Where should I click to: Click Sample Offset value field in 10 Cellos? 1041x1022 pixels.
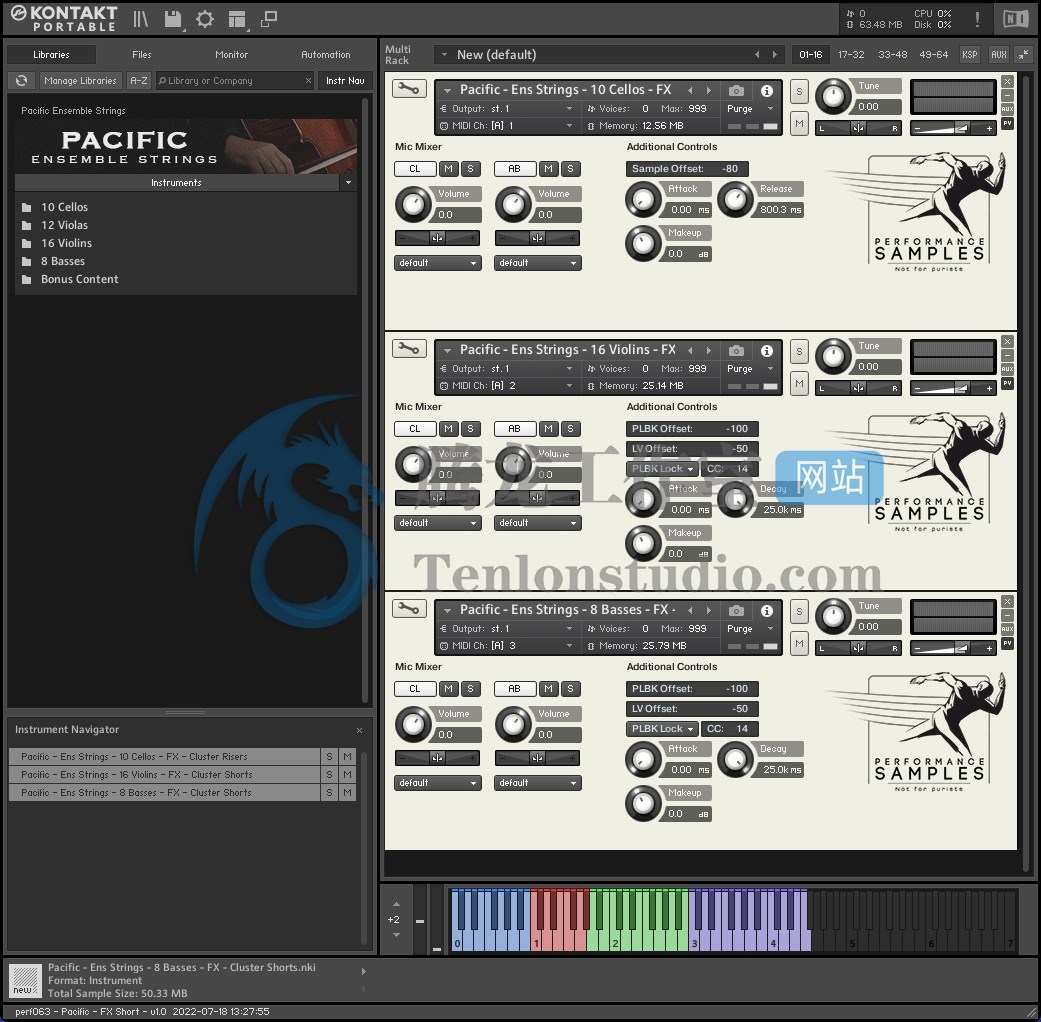(x=687, y=169)
